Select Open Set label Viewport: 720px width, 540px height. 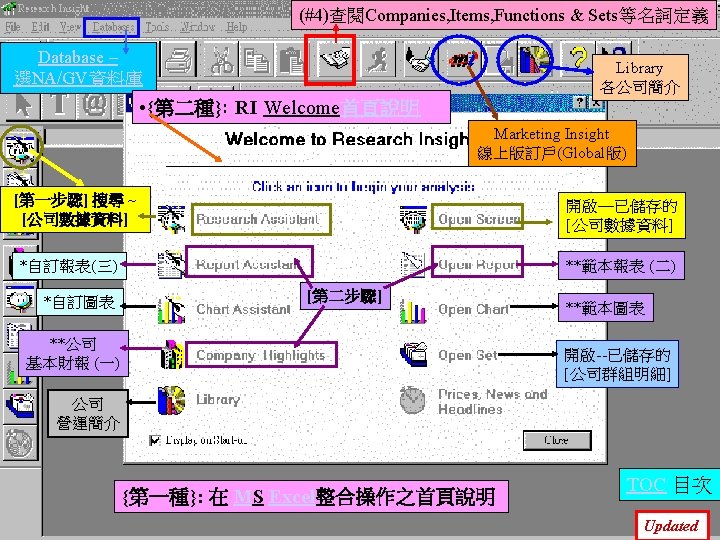468,355
